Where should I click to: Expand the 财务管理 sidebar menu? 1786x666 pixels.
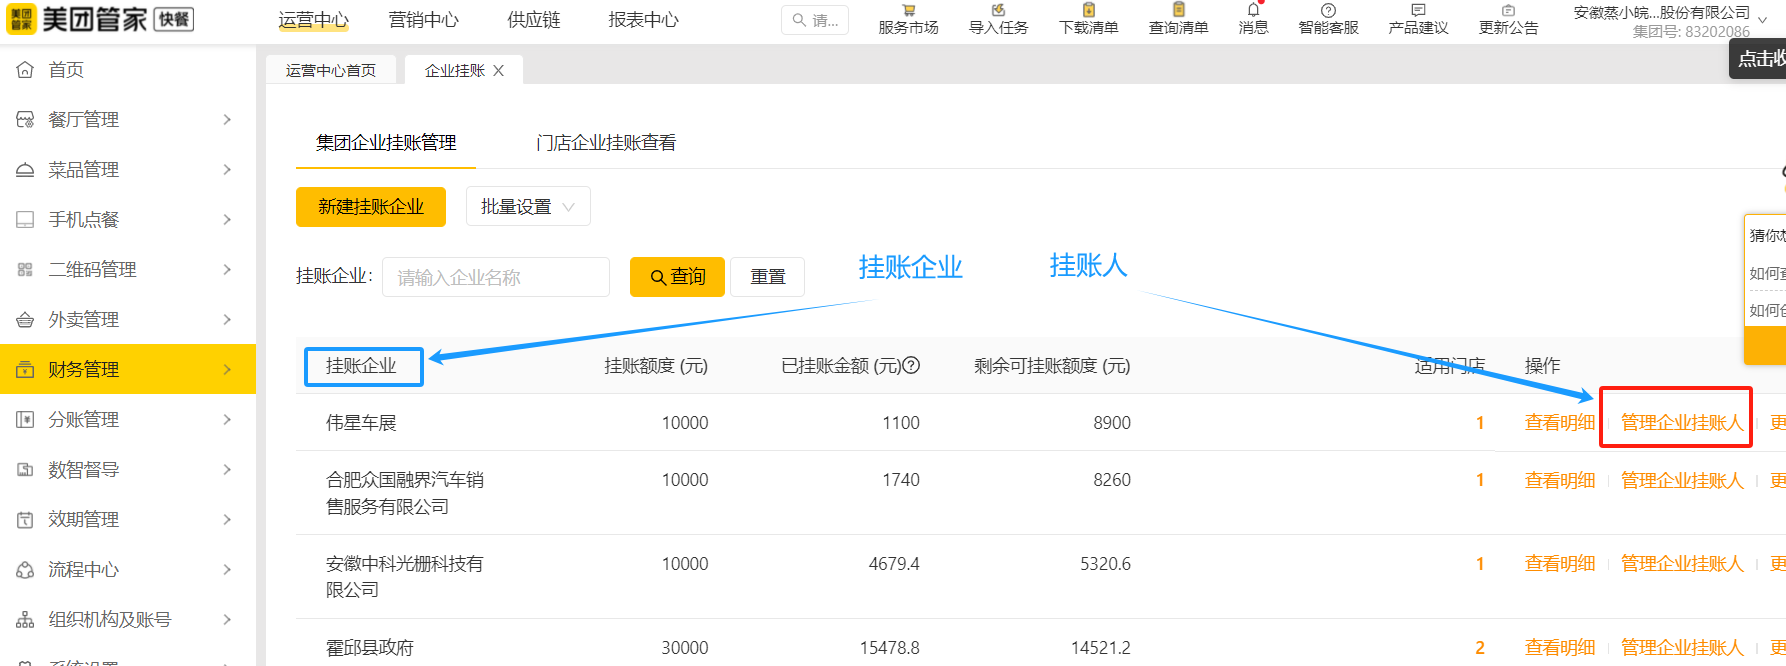(x=128, y=370)
